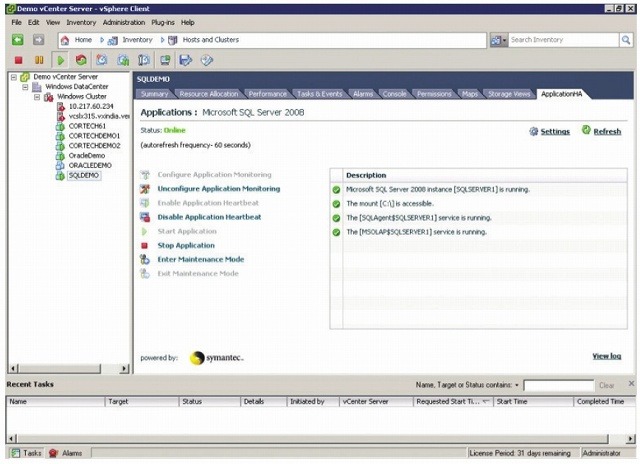Click the Take Snapshot toolbar icon

pyautogui.click(x=102, y=60)
